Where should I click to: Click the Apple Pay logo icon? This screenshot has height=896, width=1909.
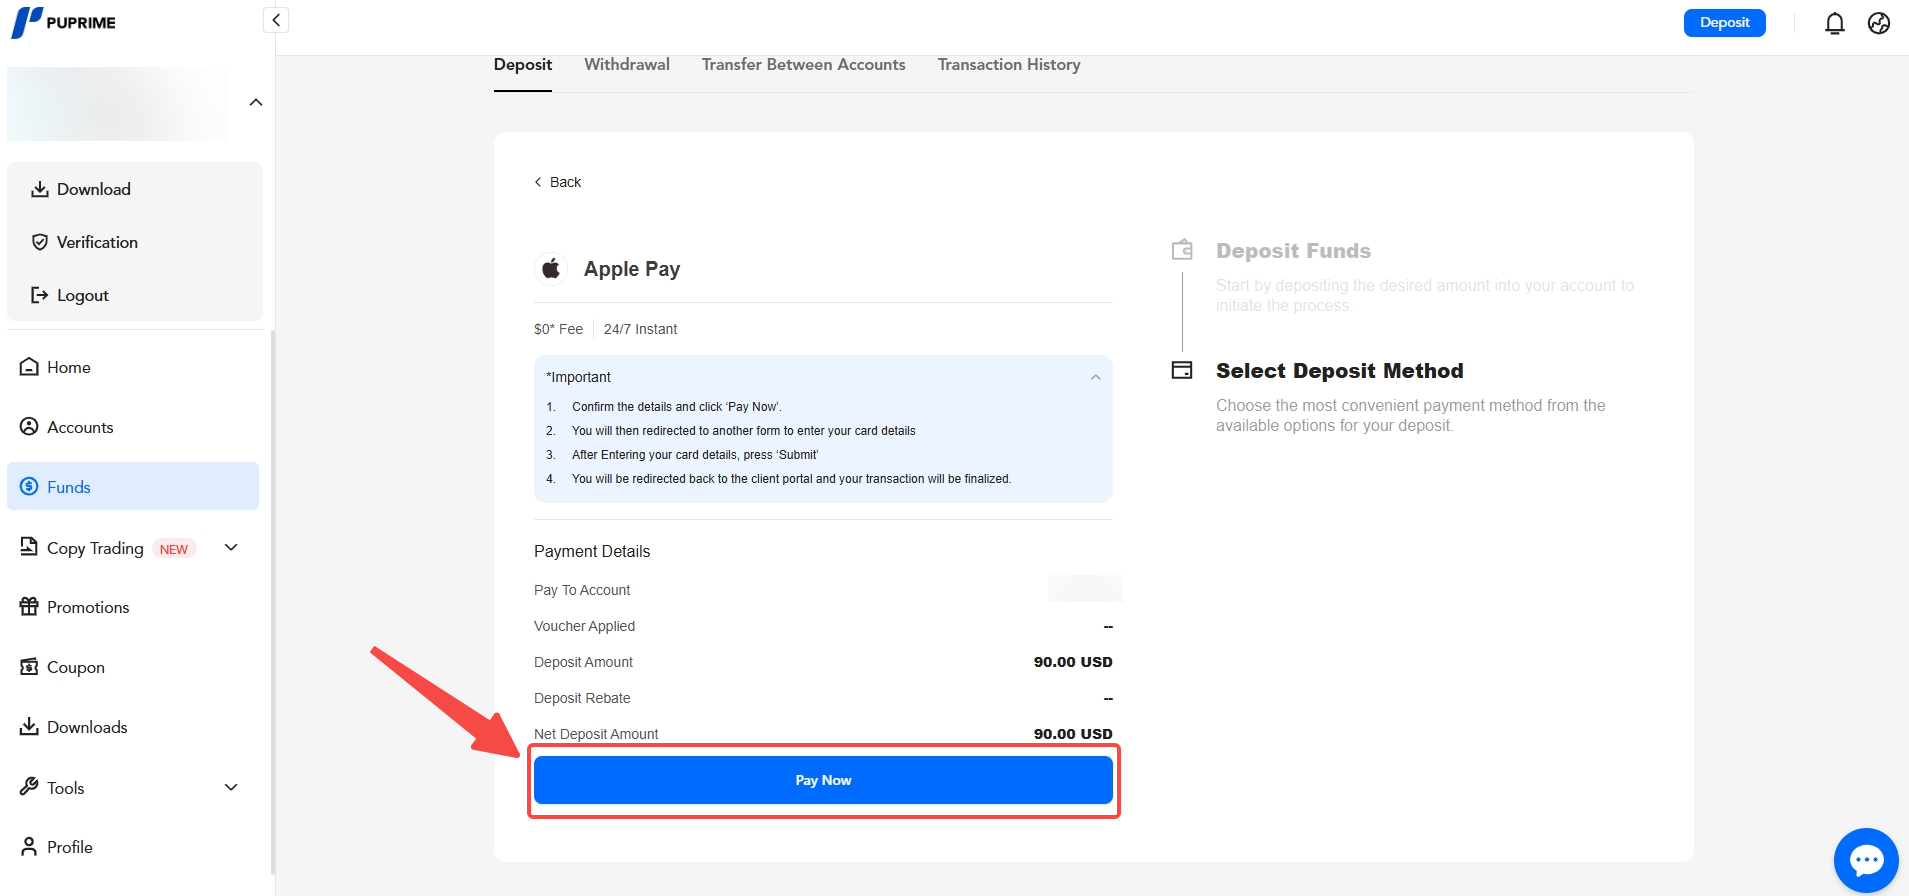tap(551, 269)
